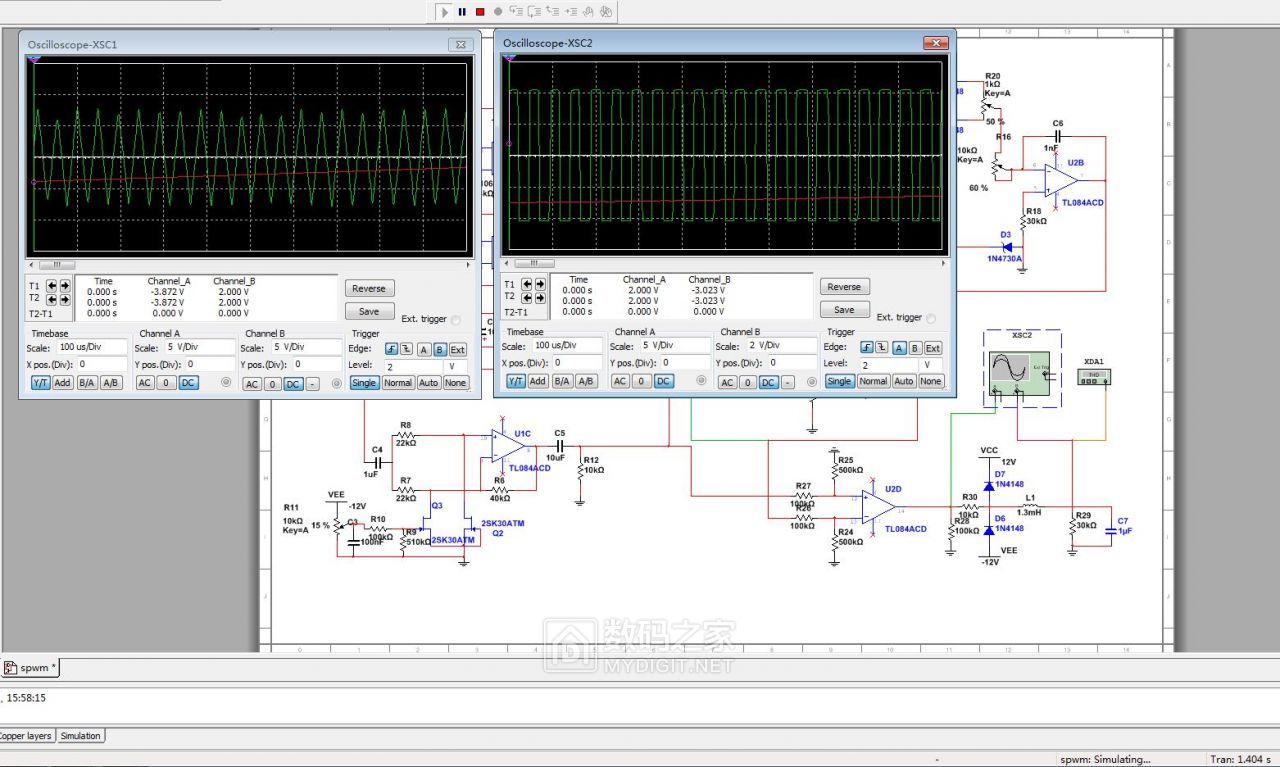
Task: Set XSC1 trigger mode to Auto
Action: click(x=428, y=383)
